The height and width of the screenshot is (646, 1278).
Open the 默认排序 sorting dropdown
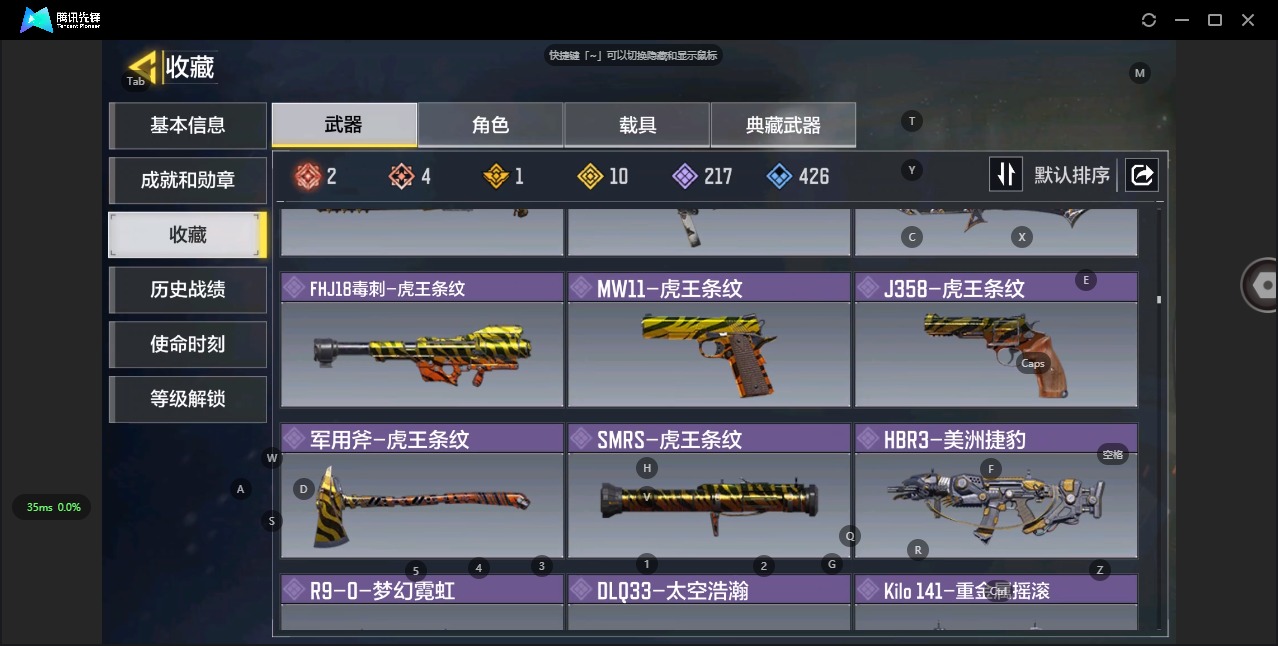tap(1072, 175)
